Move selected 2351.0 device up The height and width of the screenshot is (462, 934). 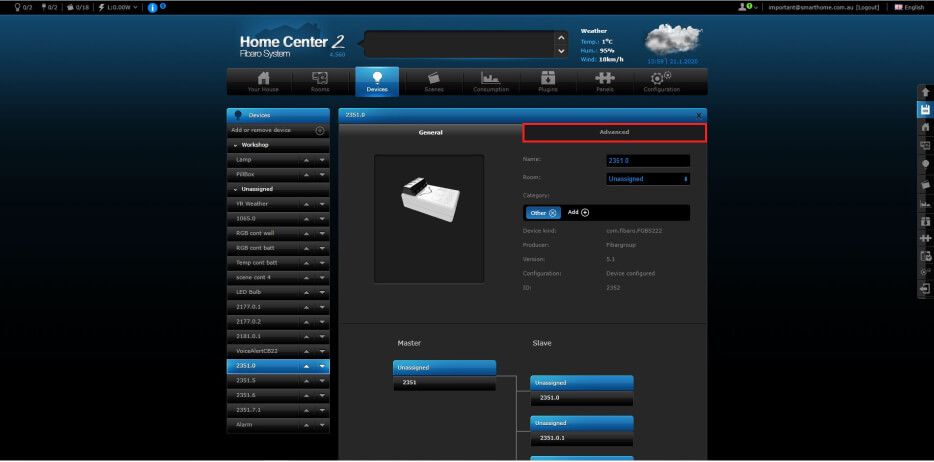(x=307, y=366)
